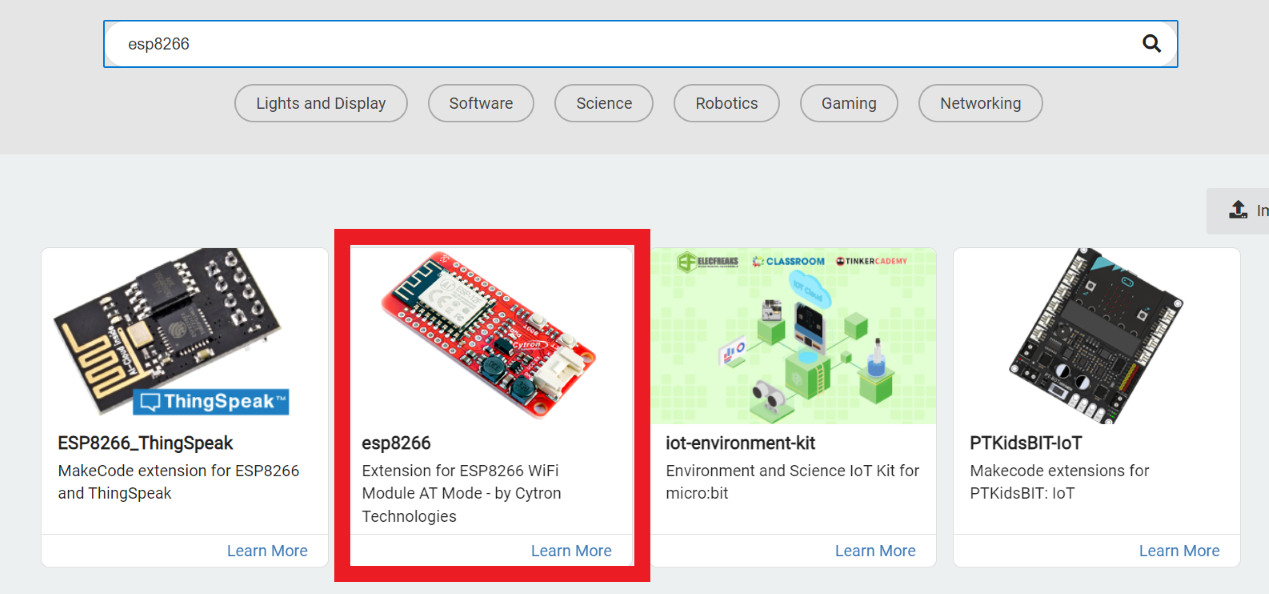1269x594 pixels.
Task: Click the iot-environment-kit title text
Action: pos(741,443)
